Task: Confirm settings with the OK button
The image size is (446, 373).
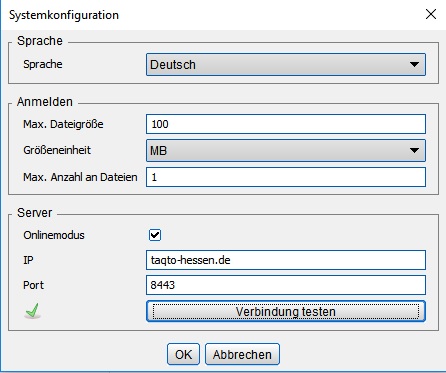Action: click(x=183, y=354)
